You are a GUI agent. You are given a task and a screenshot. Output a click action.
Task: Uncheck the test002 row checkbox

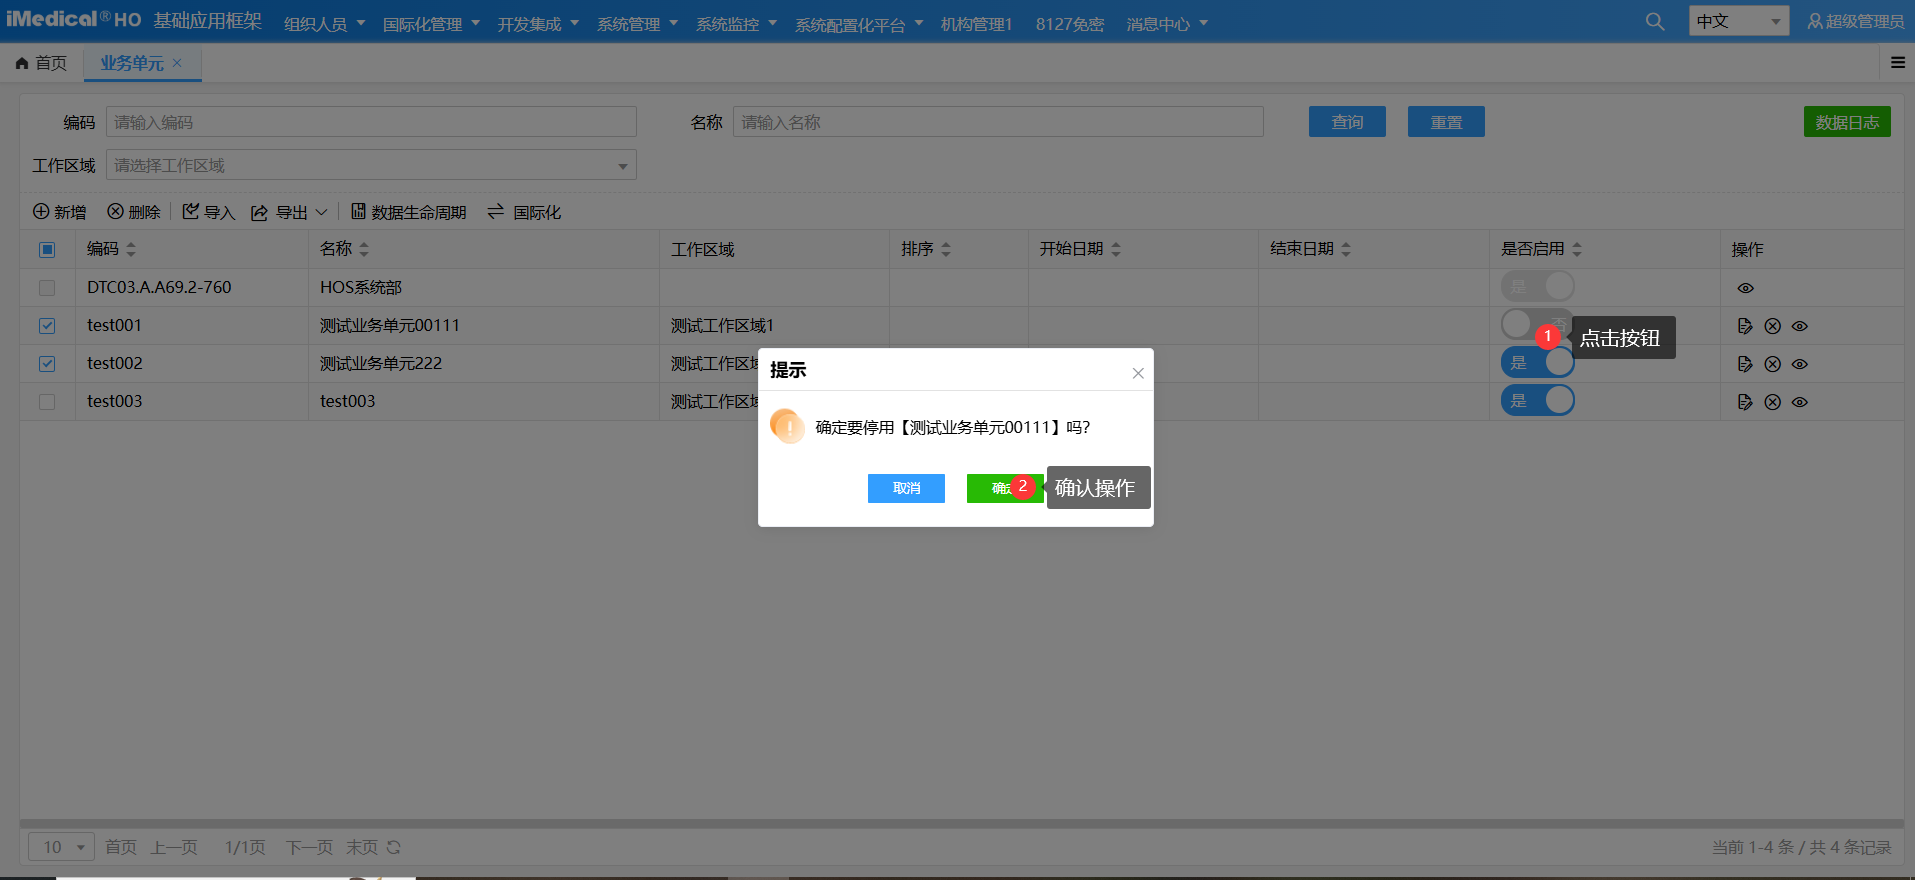[47, 364]
